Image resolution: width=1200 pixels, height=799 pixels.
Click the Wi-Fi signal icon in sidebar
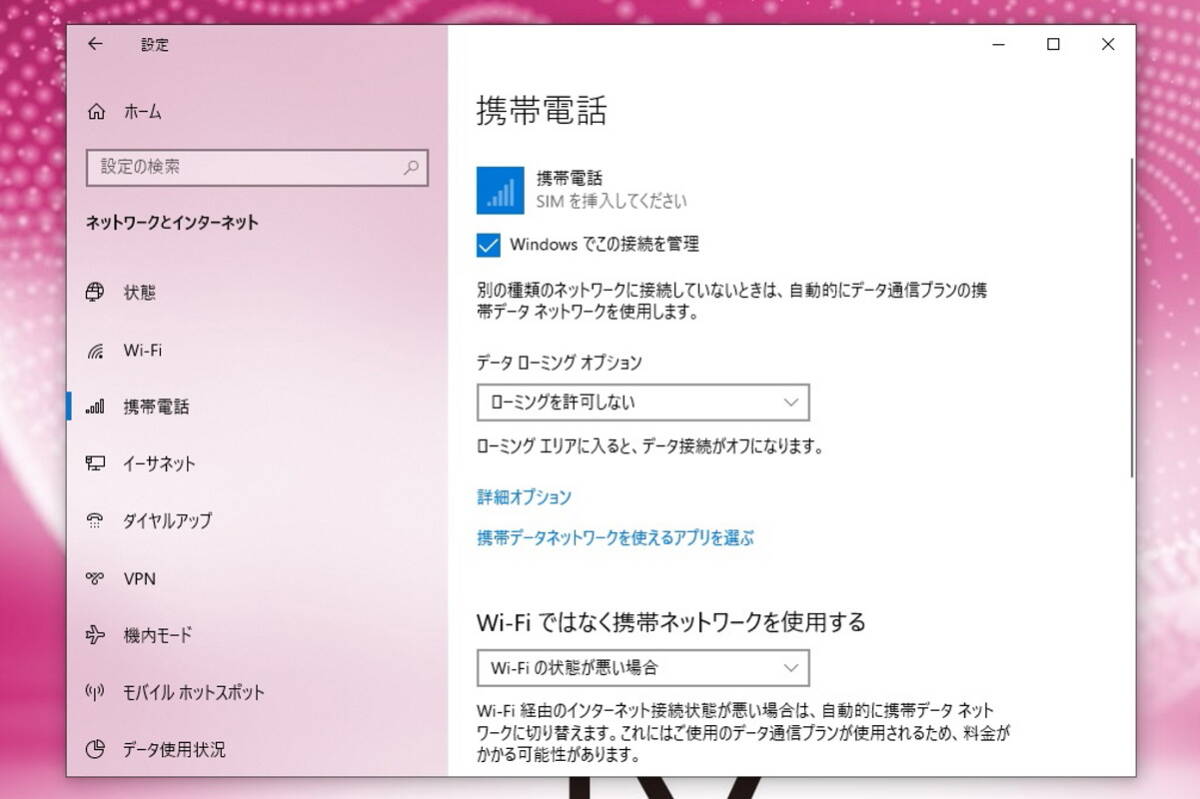[96, 350]
